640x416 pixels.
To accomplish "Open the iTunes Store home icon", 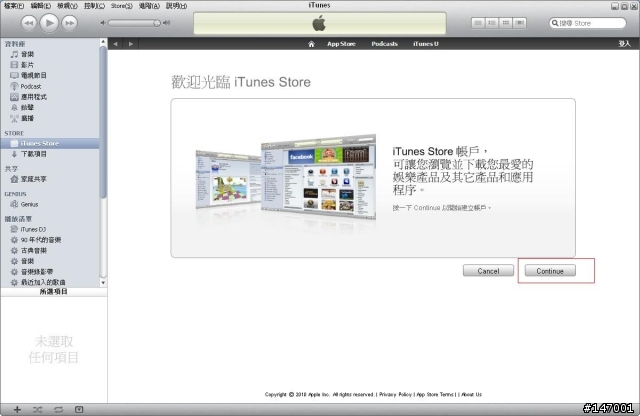I will tap(311, 44).
